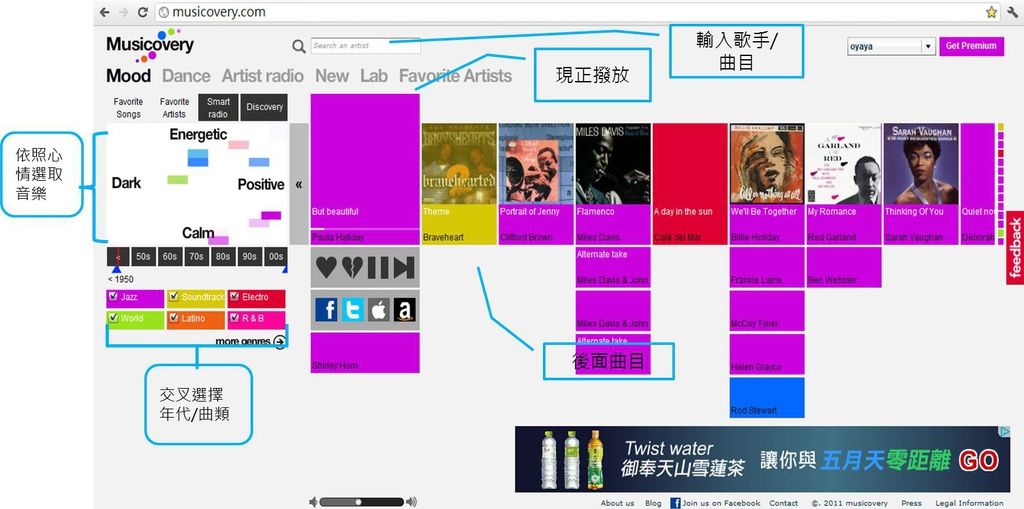1024x509 pixels.
Task: Switch to the Mood tab
Action: (128, 76)
